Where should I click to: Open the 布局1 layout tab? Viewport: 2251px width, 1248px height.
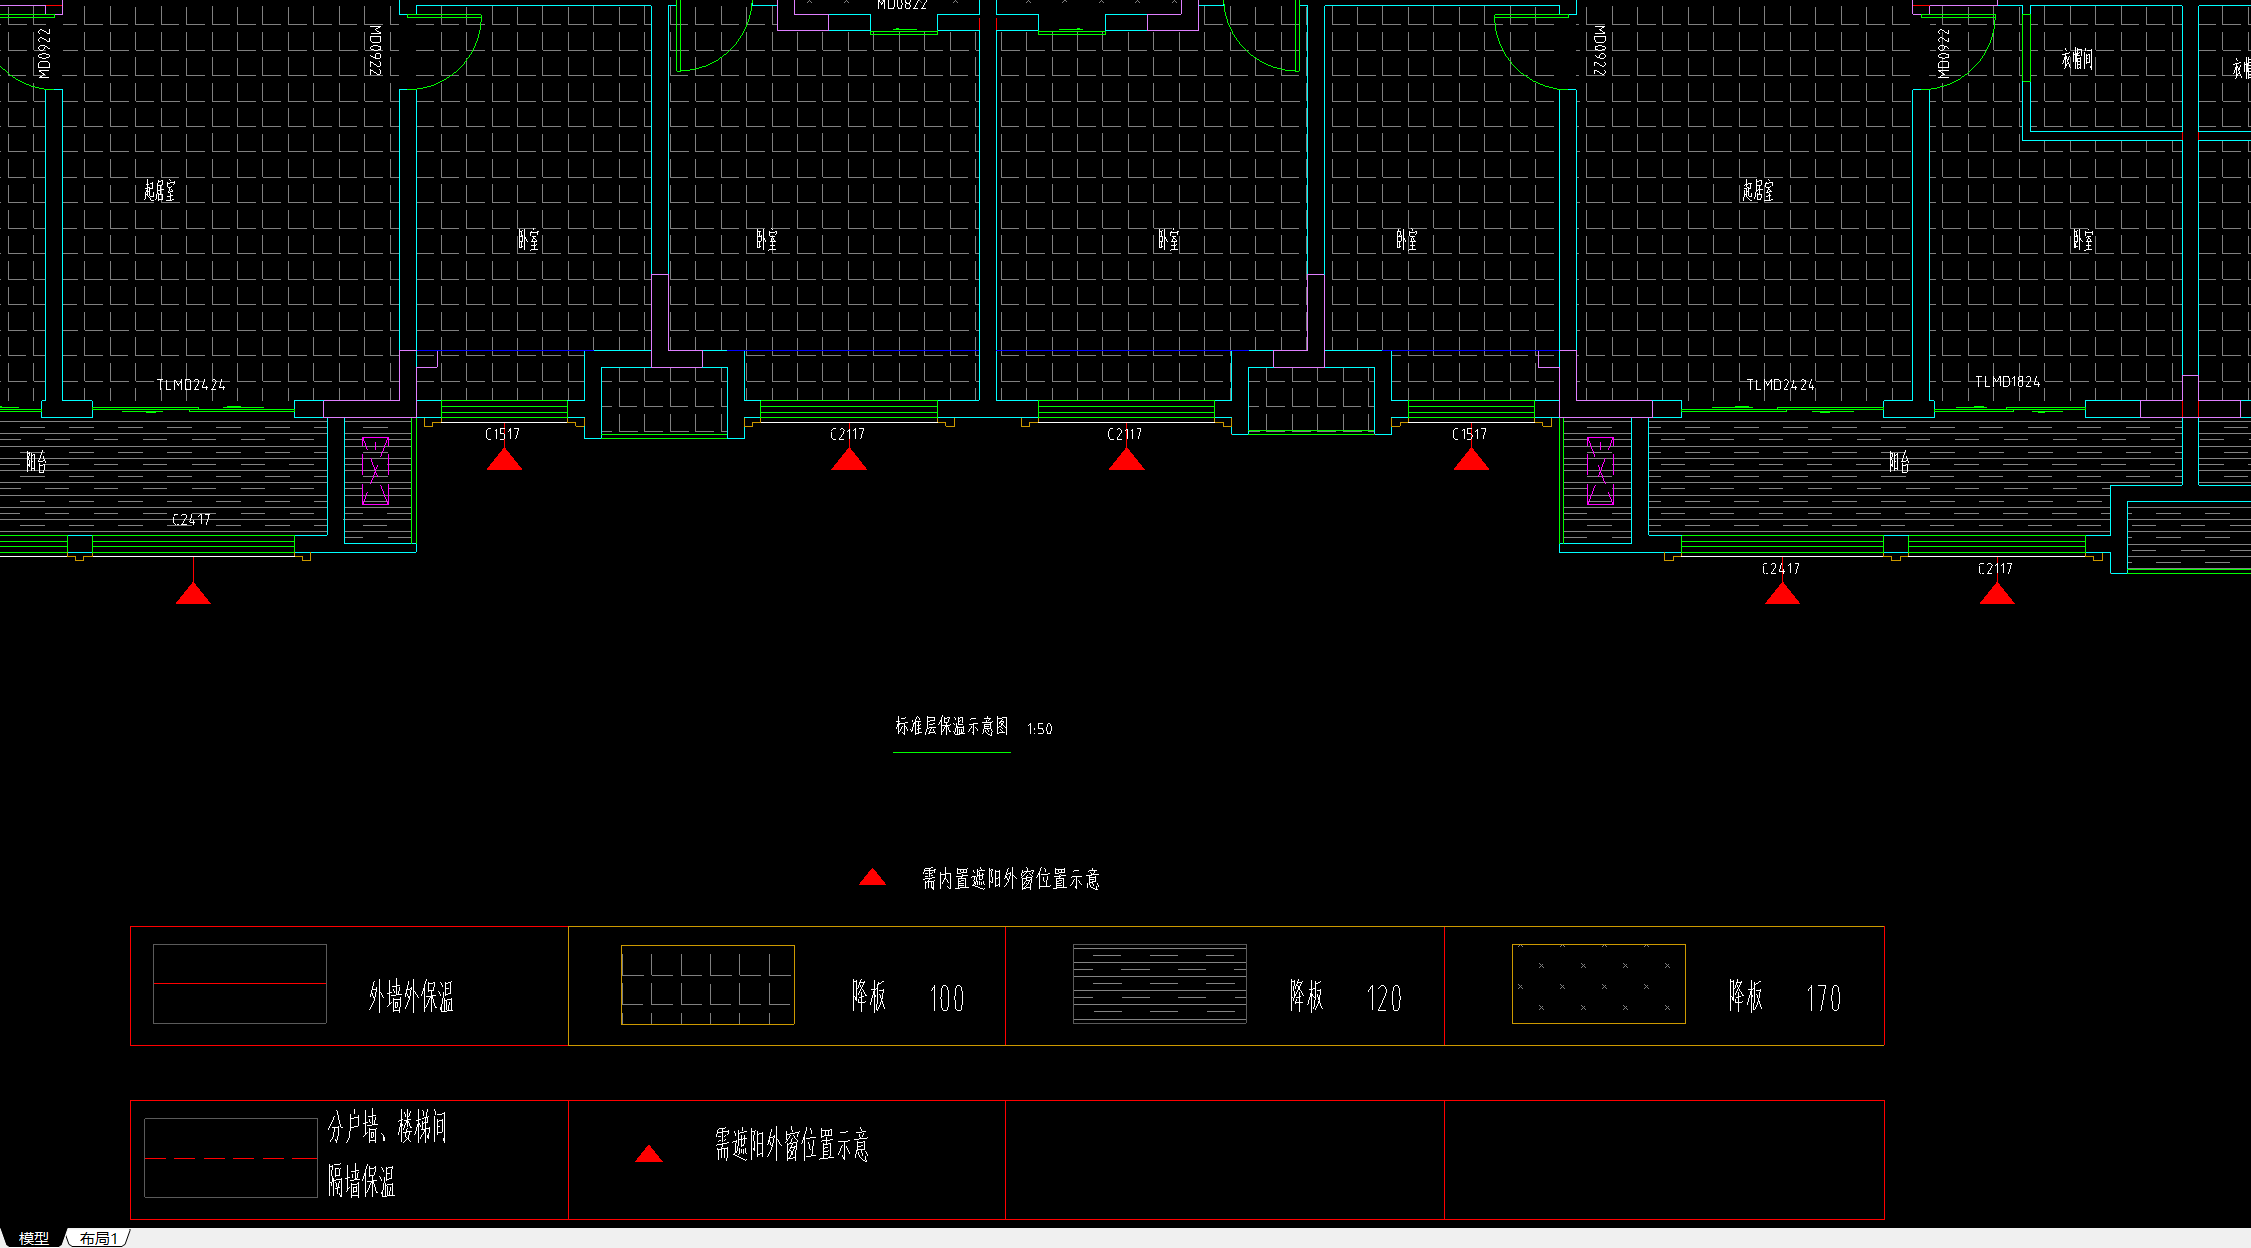98,1238
